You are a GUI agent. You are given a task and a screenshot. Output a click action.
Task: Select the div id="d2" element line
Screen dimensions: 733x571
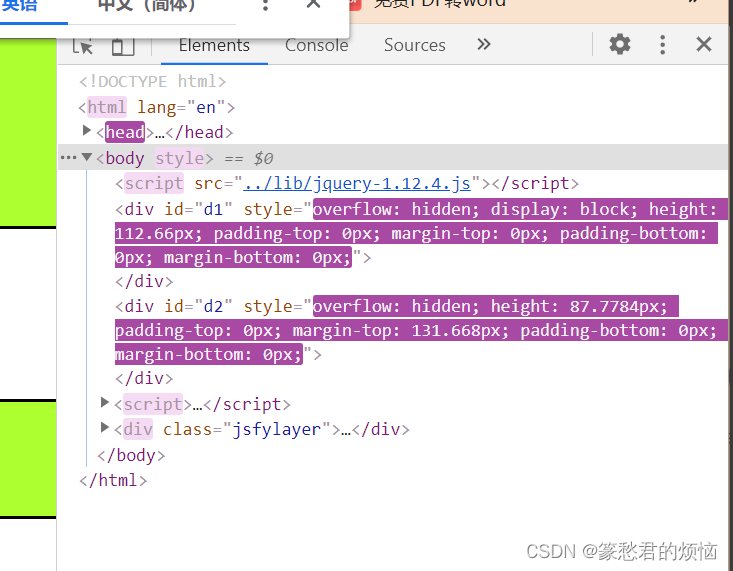click(x=421, y=330)
